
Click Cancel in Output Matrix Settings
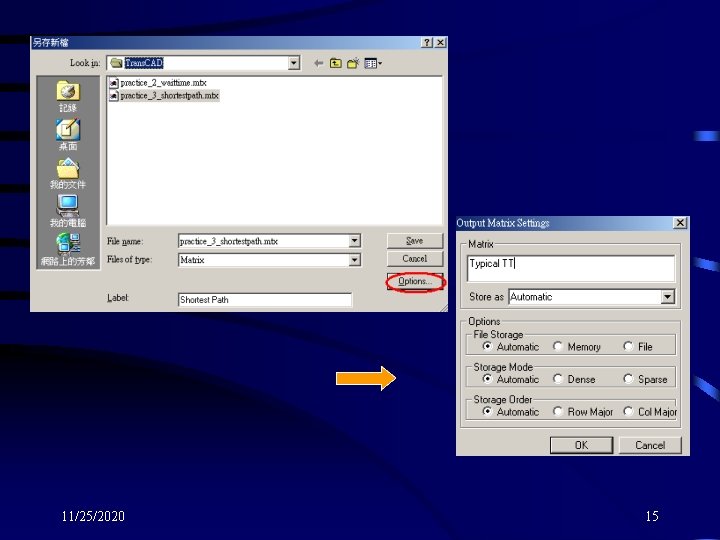[650, 445]
